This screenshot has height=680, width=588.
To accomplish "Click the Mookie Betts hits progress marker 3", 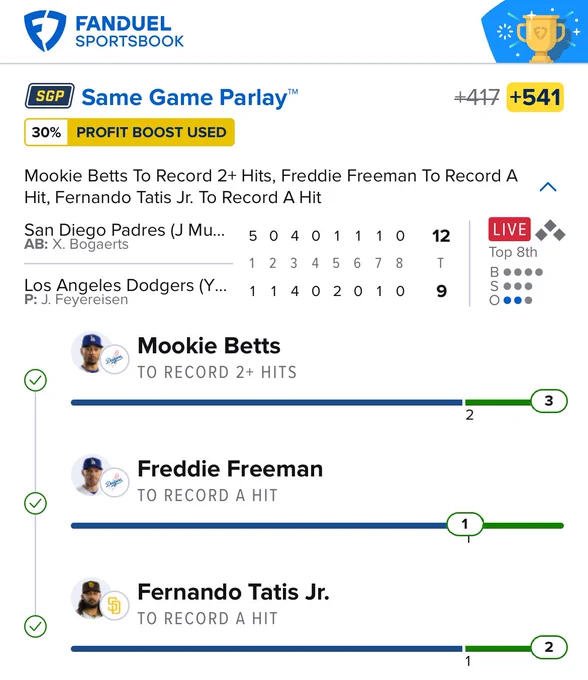I will (549, 401).
